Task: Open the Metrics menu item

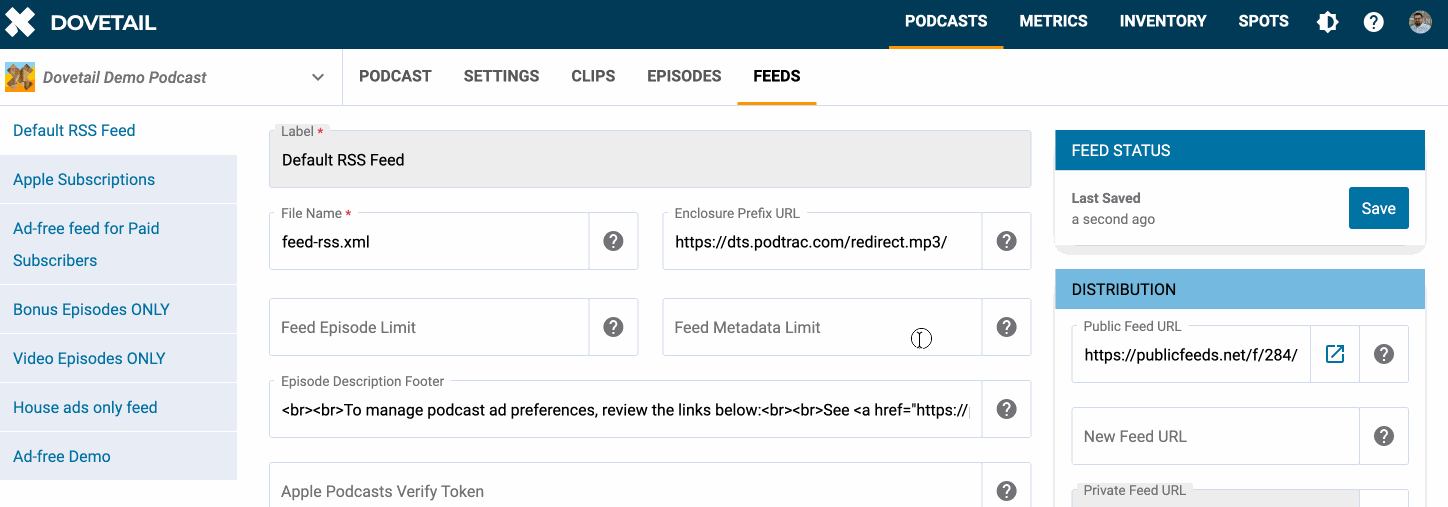Action: 1053,21
